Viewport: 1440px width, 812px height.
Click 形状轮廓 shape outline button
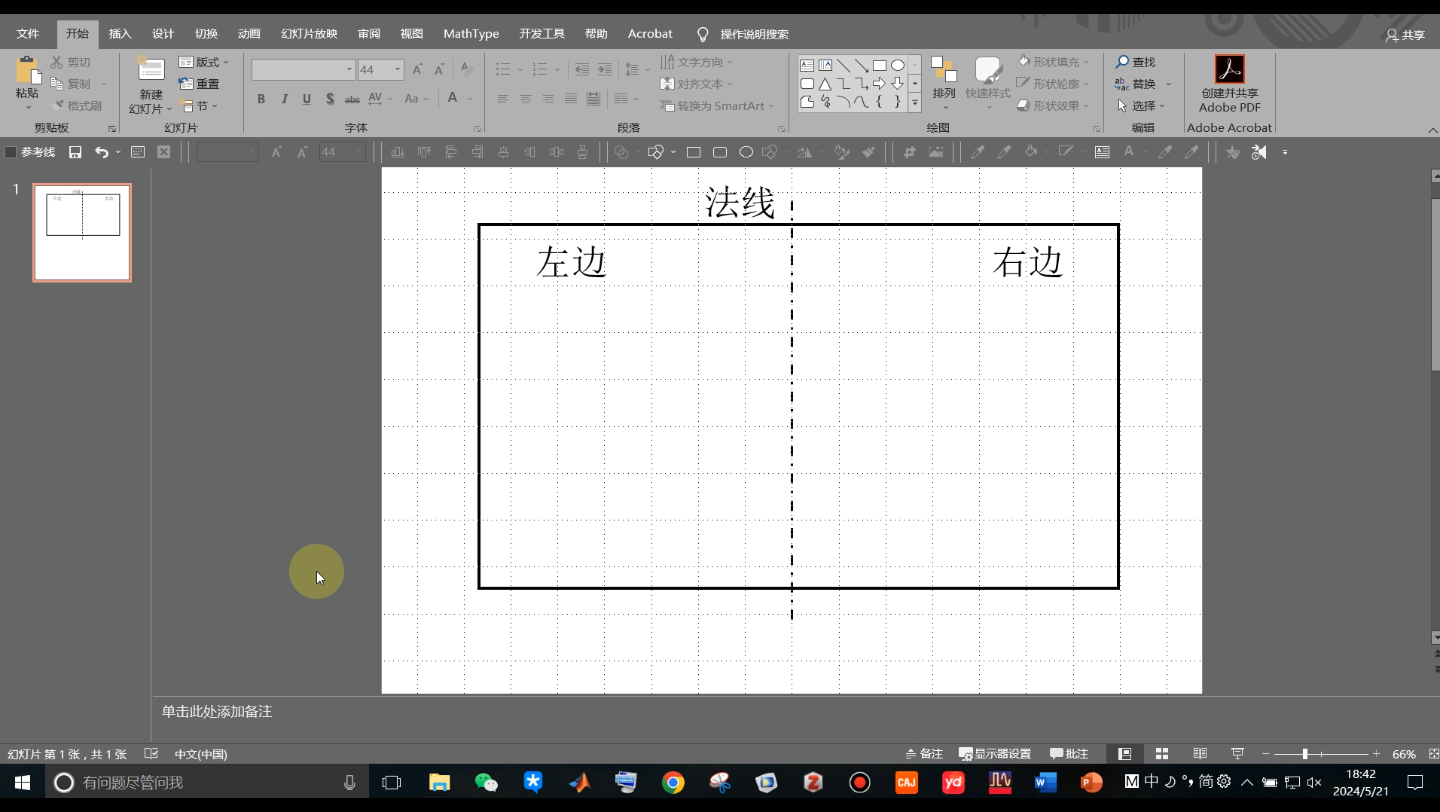tap(1054, 84)
